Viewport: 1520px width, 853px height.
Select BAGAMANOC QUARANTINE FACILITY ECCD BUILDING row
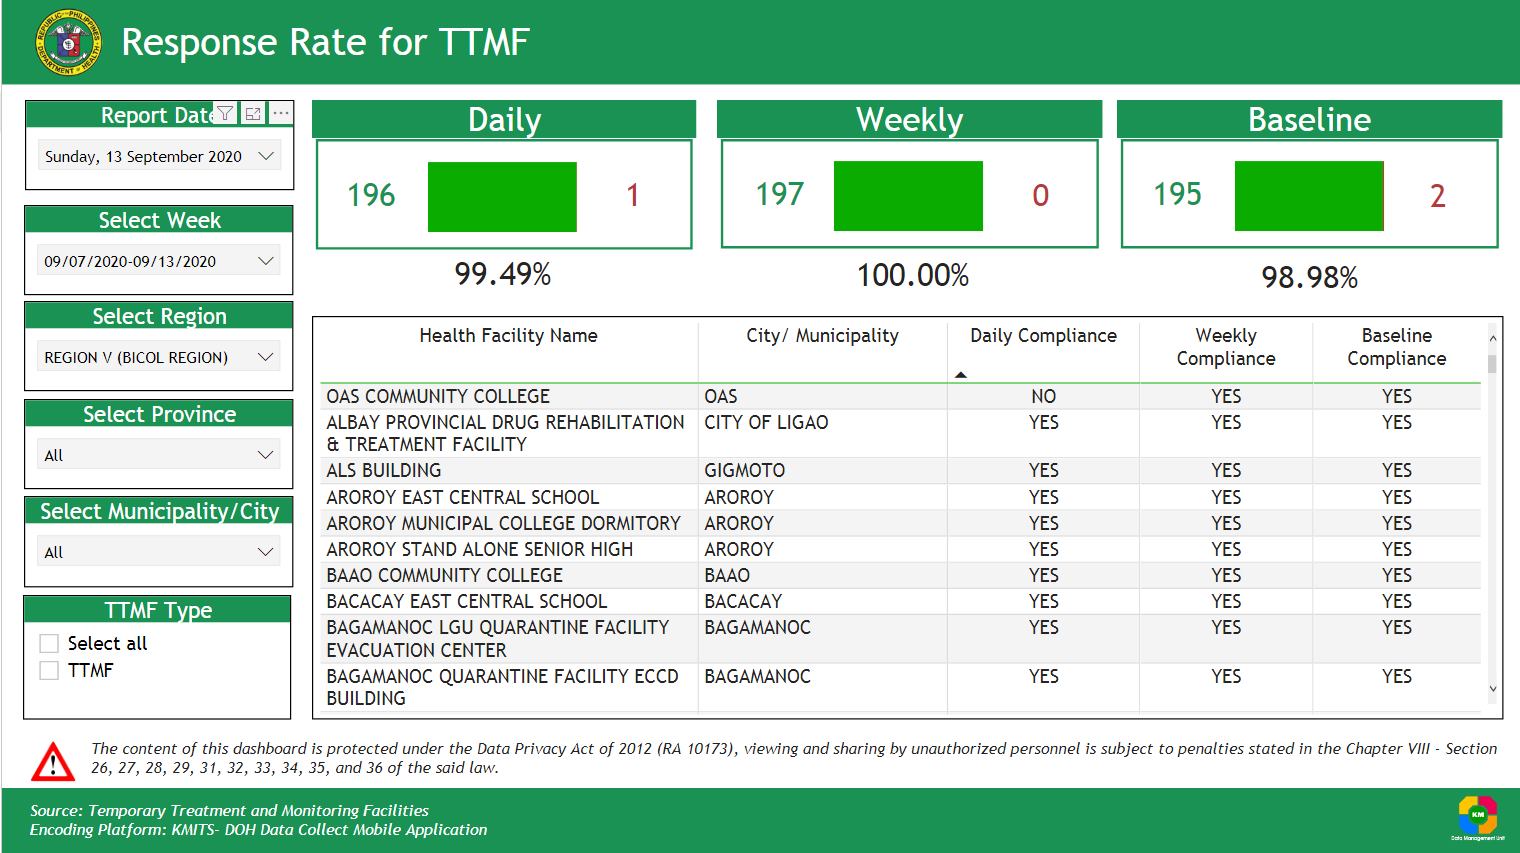coord(900,687)
